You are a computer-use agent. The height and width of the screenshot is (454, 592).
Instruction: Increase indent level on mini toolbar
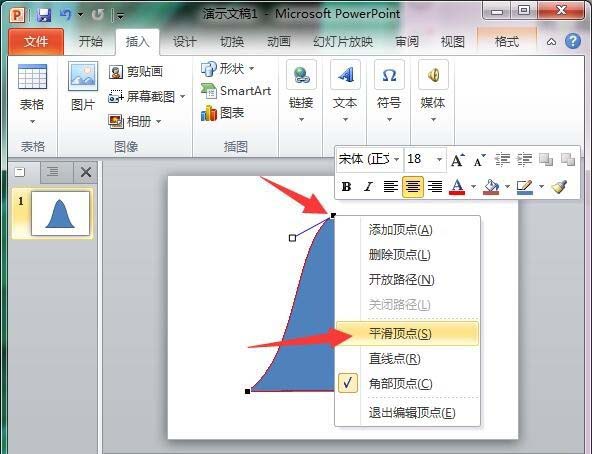524,160
